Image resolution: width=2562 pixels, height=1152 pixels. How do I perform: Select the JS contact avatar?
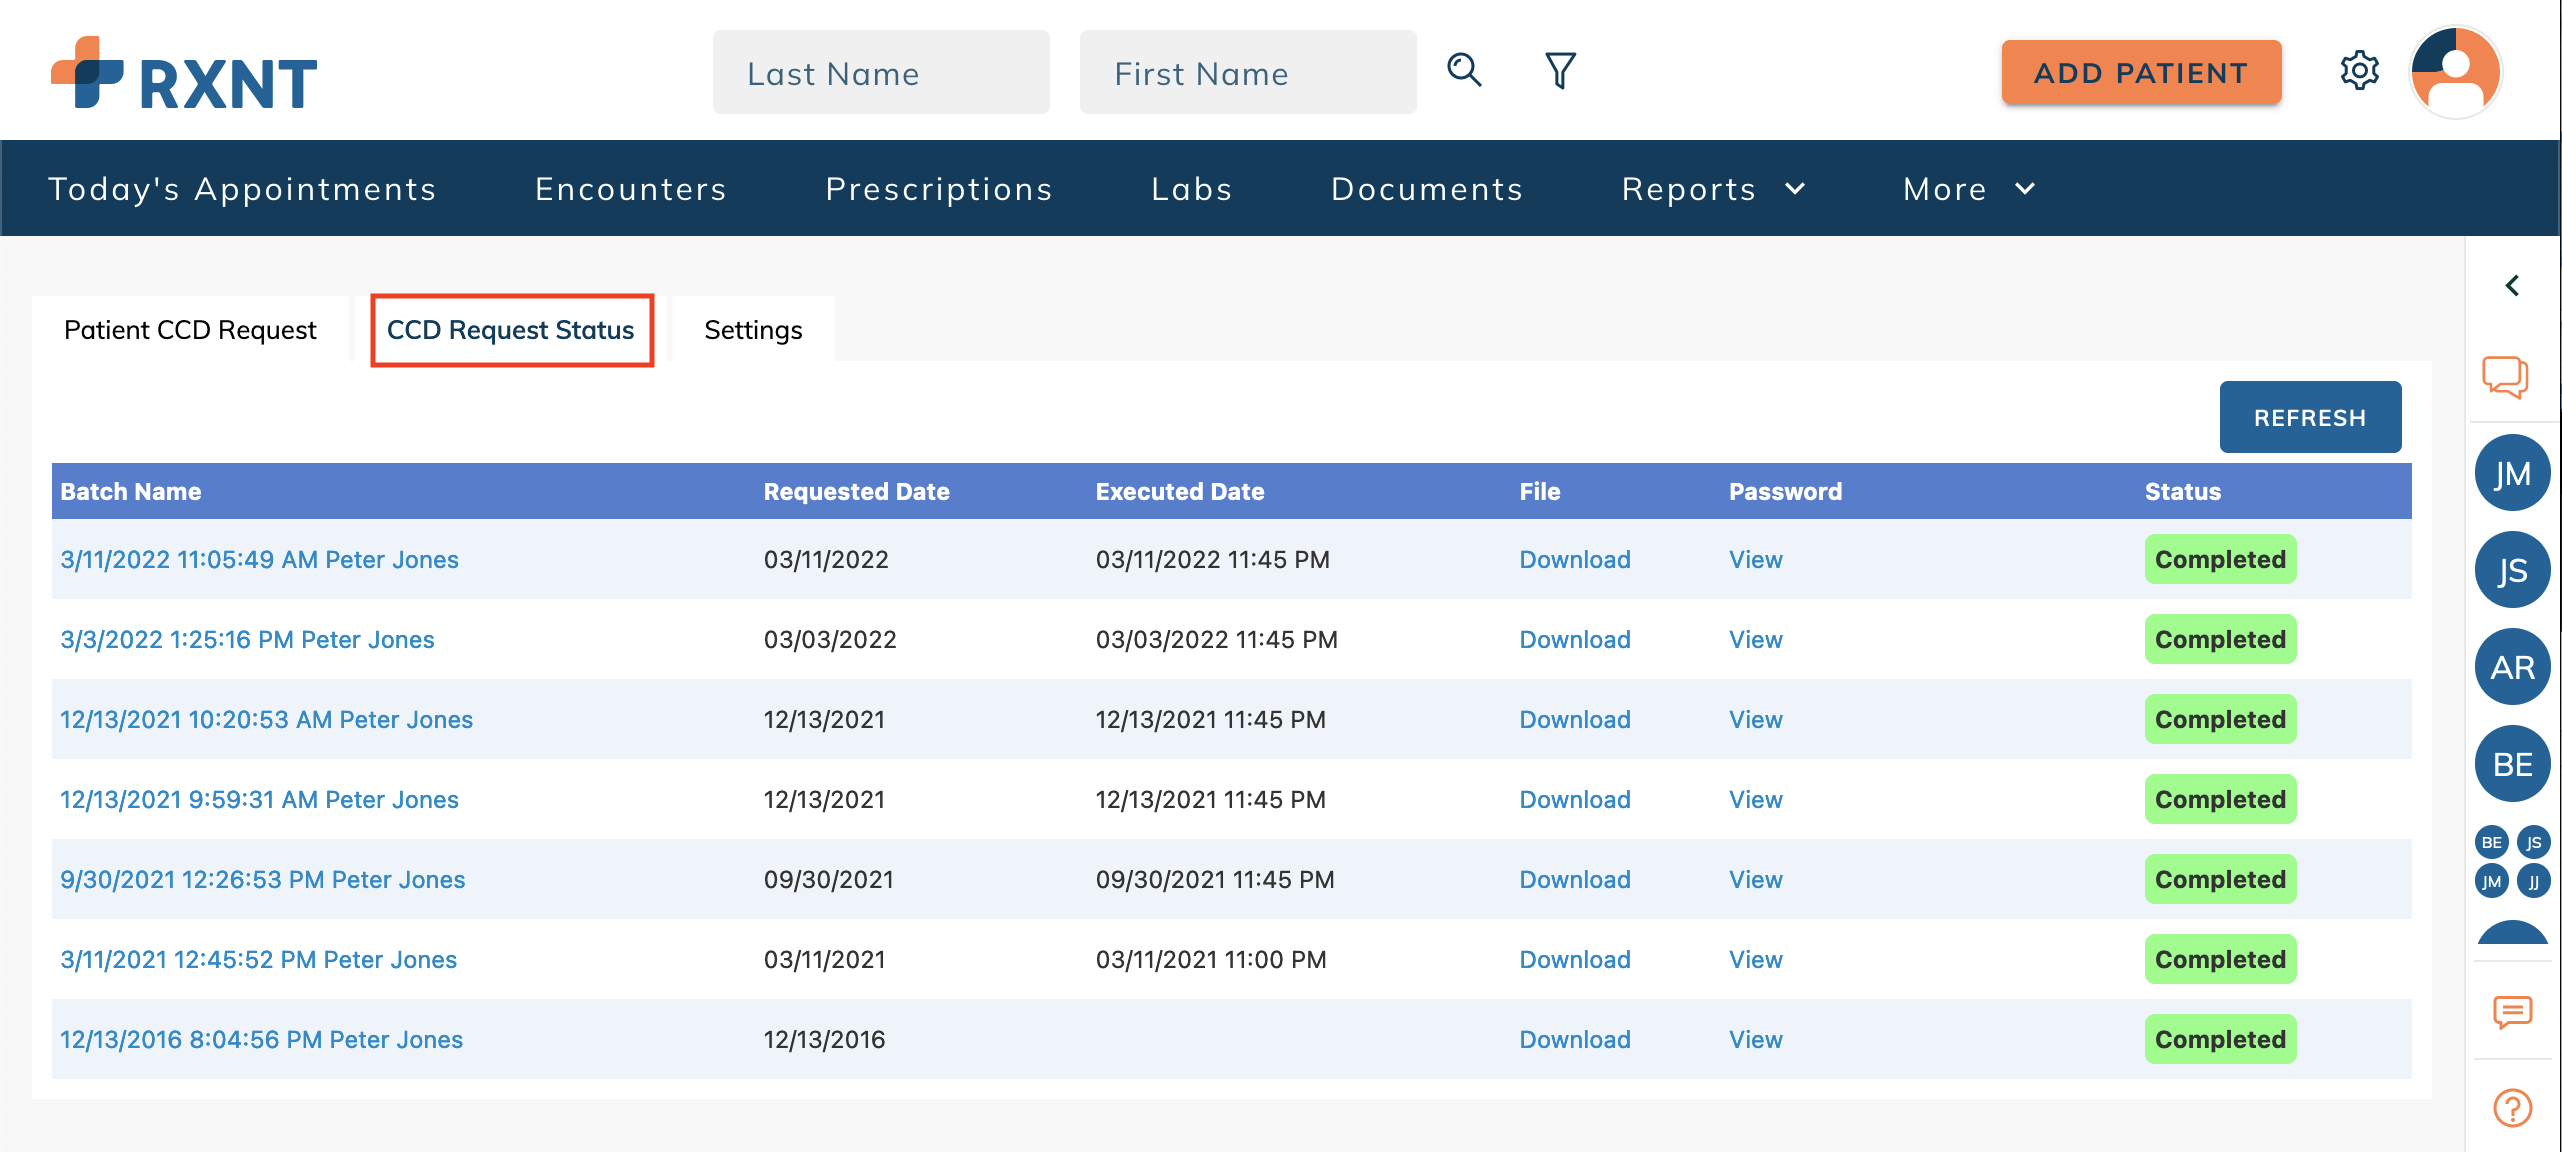pyautogui.click(x=2512, y=570)
